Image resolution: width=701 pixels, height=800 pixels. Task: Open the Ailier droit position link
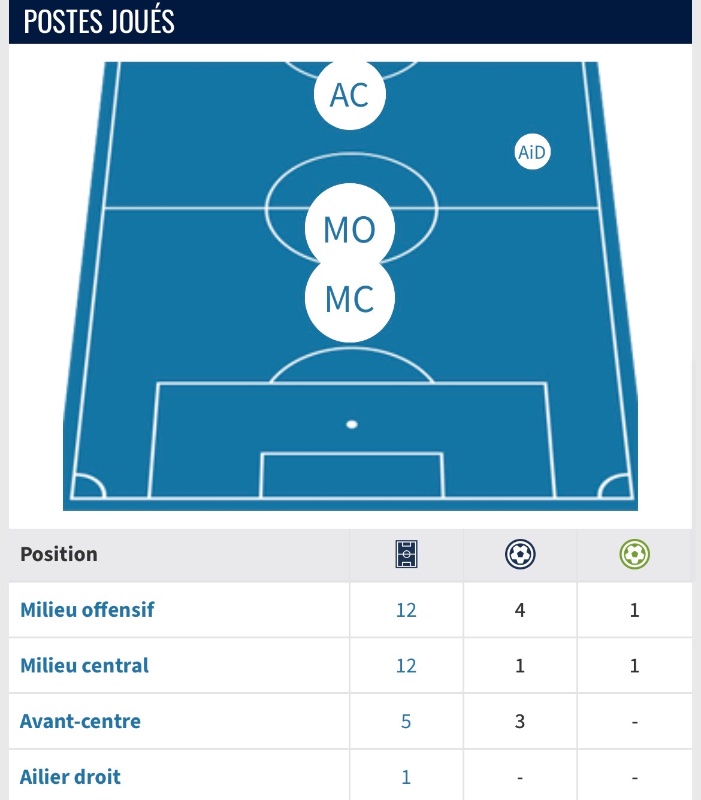coord(70,777)
